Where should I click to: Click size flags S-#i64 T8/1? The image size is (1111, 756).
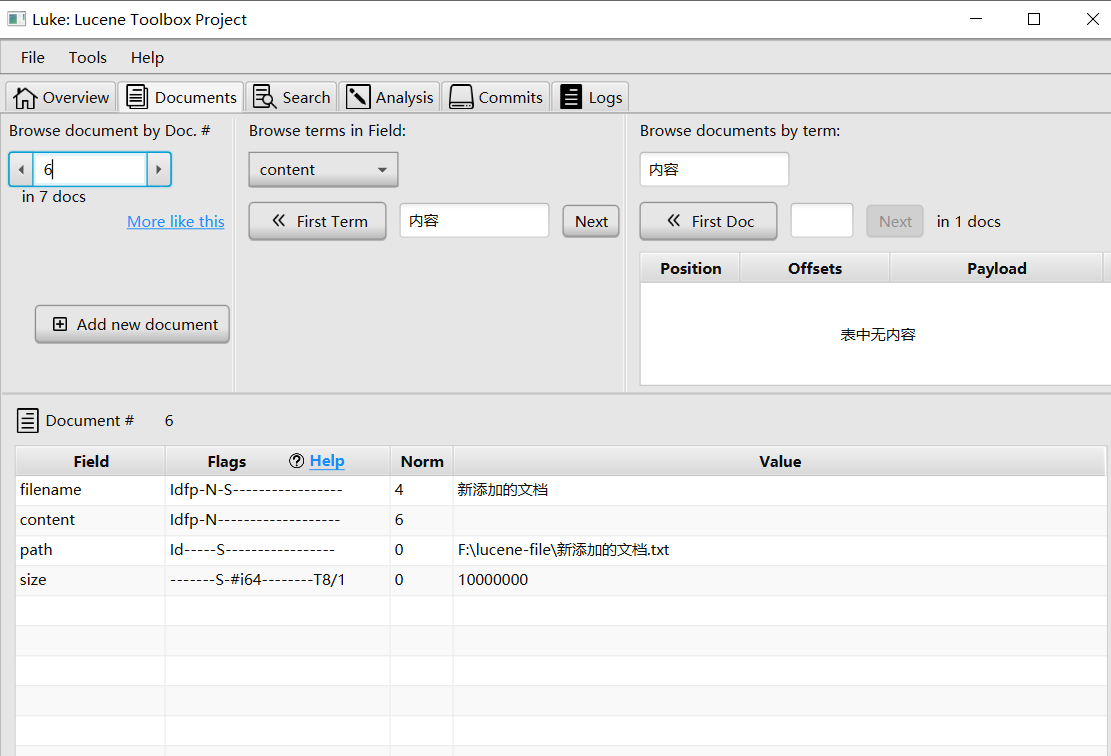click(x=257, y=580)
